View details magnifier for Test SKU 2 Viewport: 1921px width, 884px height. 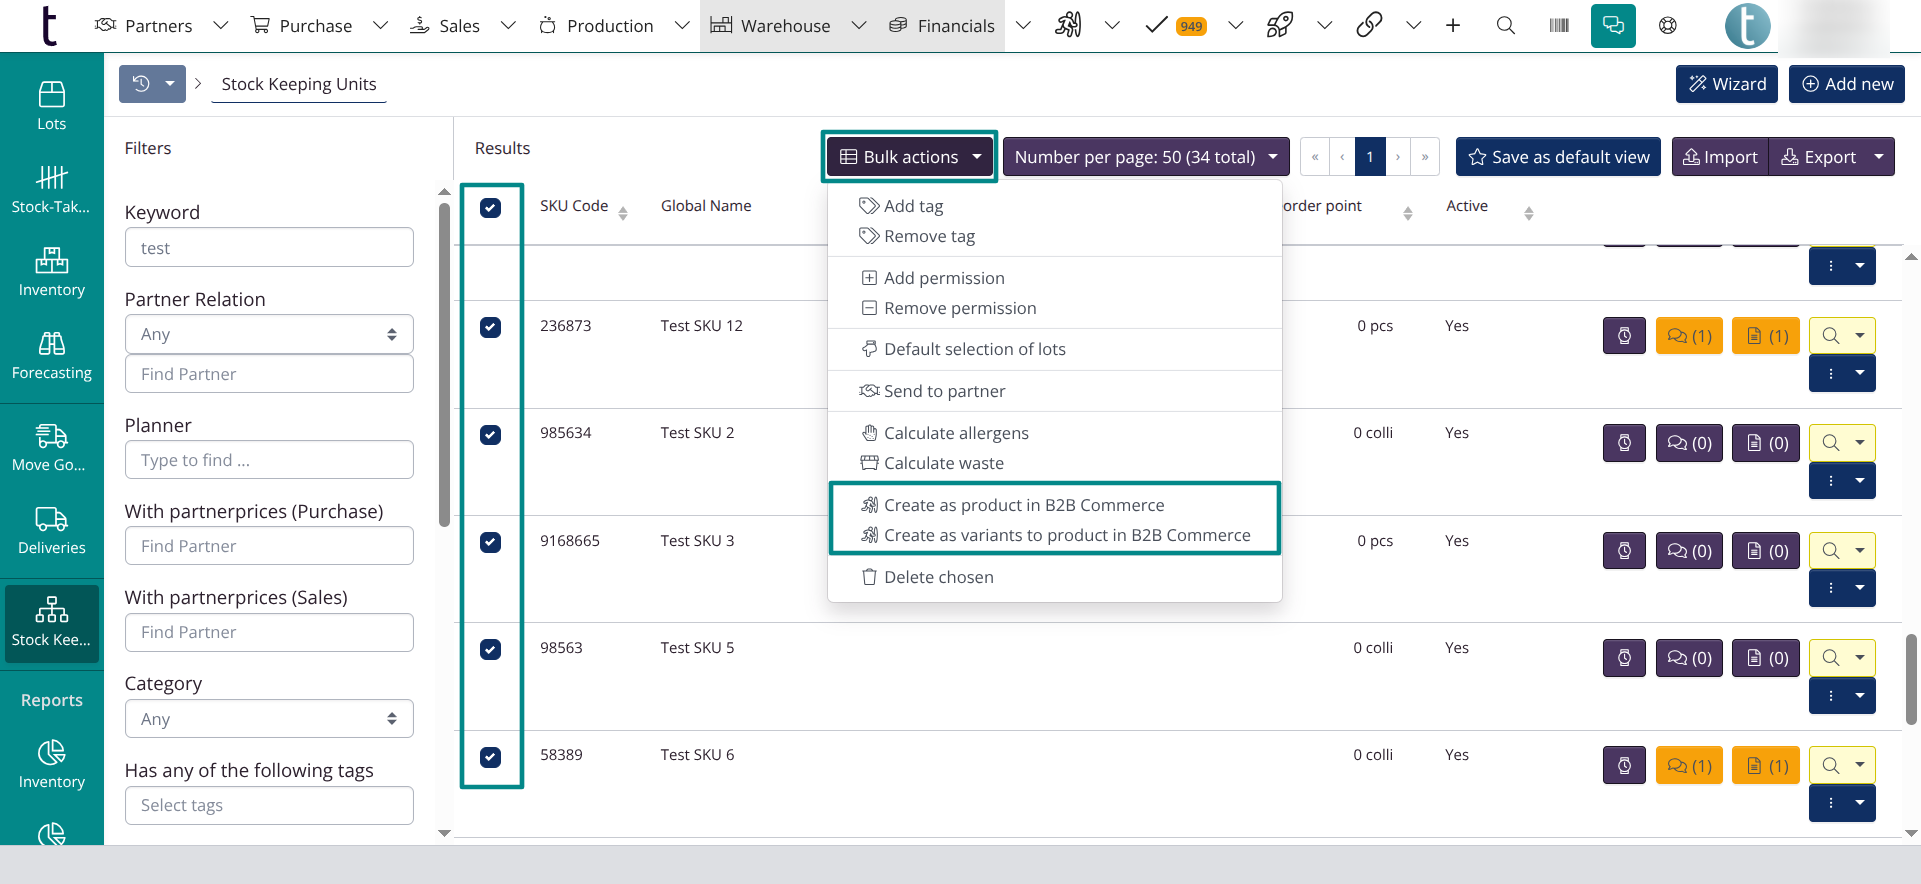(1831, 443)
